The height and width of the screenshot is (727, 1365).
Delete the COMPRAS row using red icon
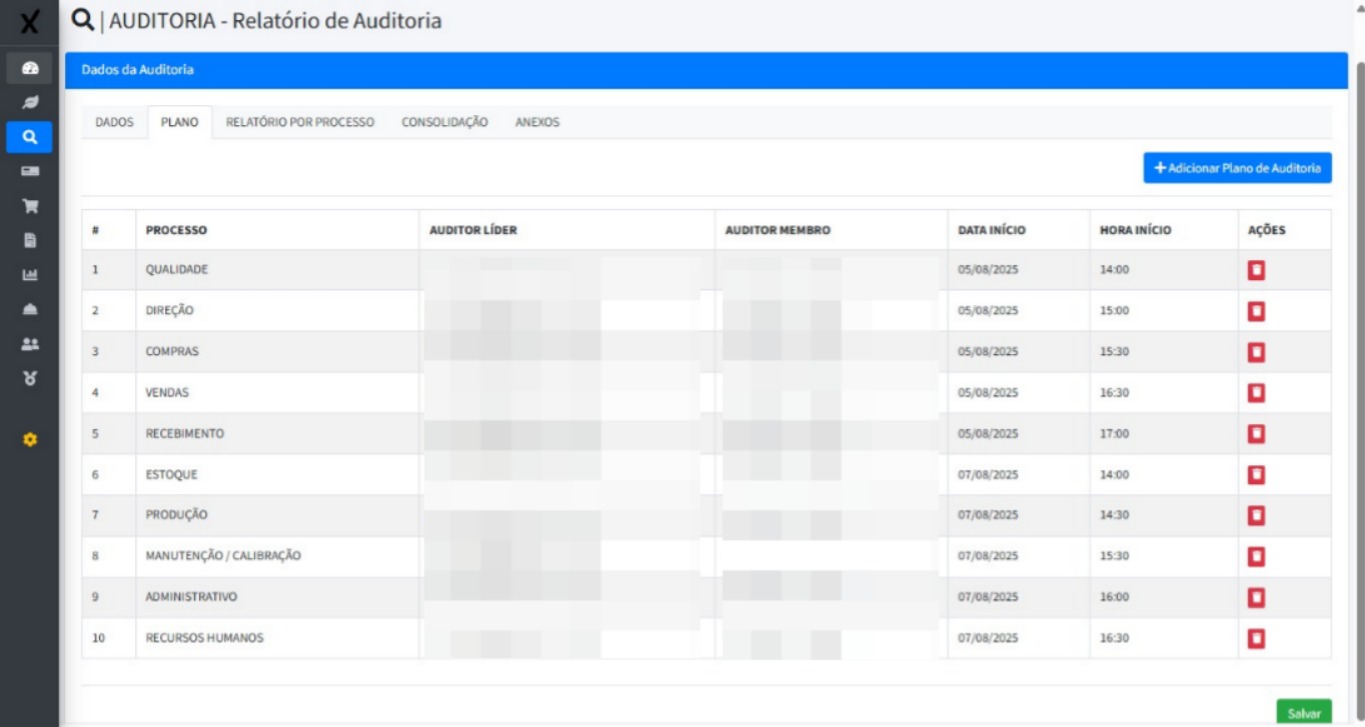[1256, 352]
